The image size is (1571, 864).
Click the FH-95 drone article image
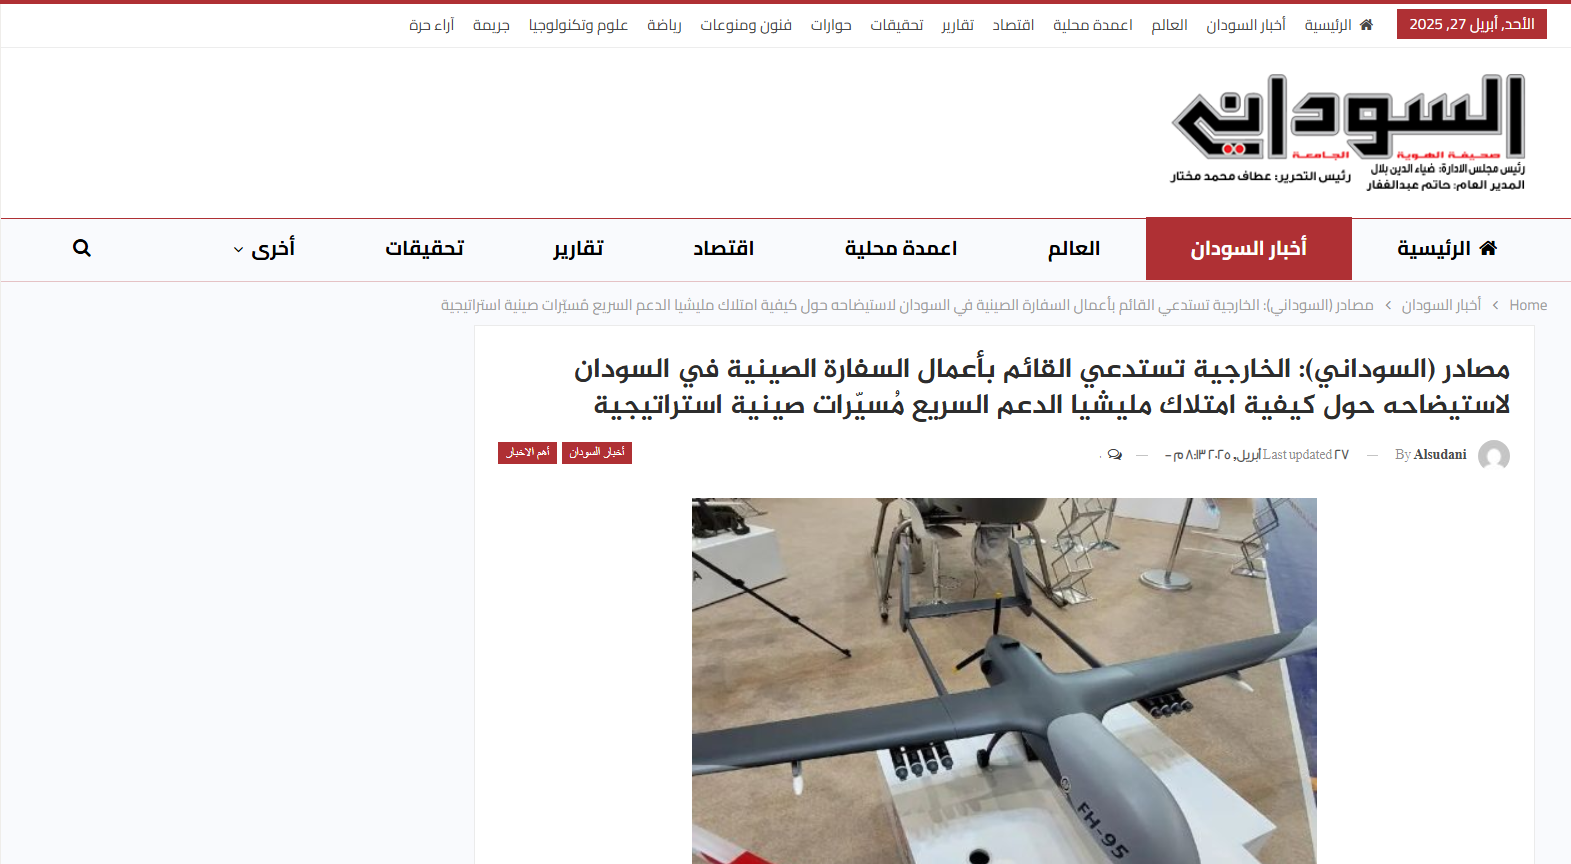[x=1004, y=681]
